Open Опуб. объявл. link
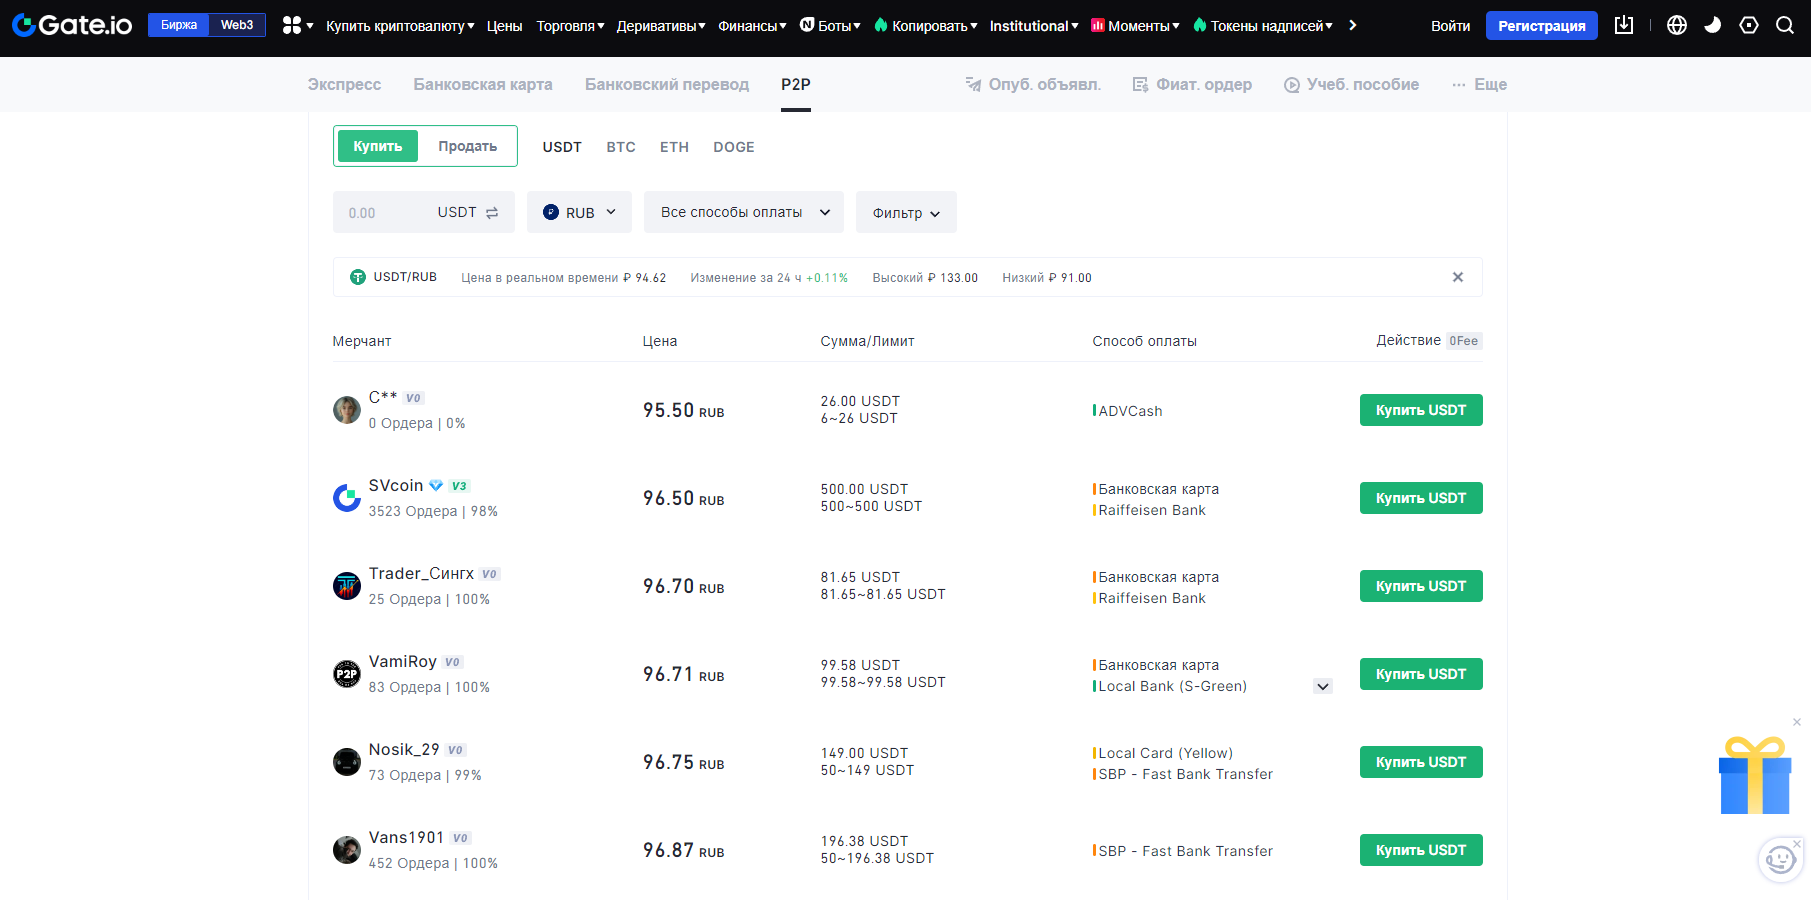The image size is (1811, 900). click(1033, 84)
